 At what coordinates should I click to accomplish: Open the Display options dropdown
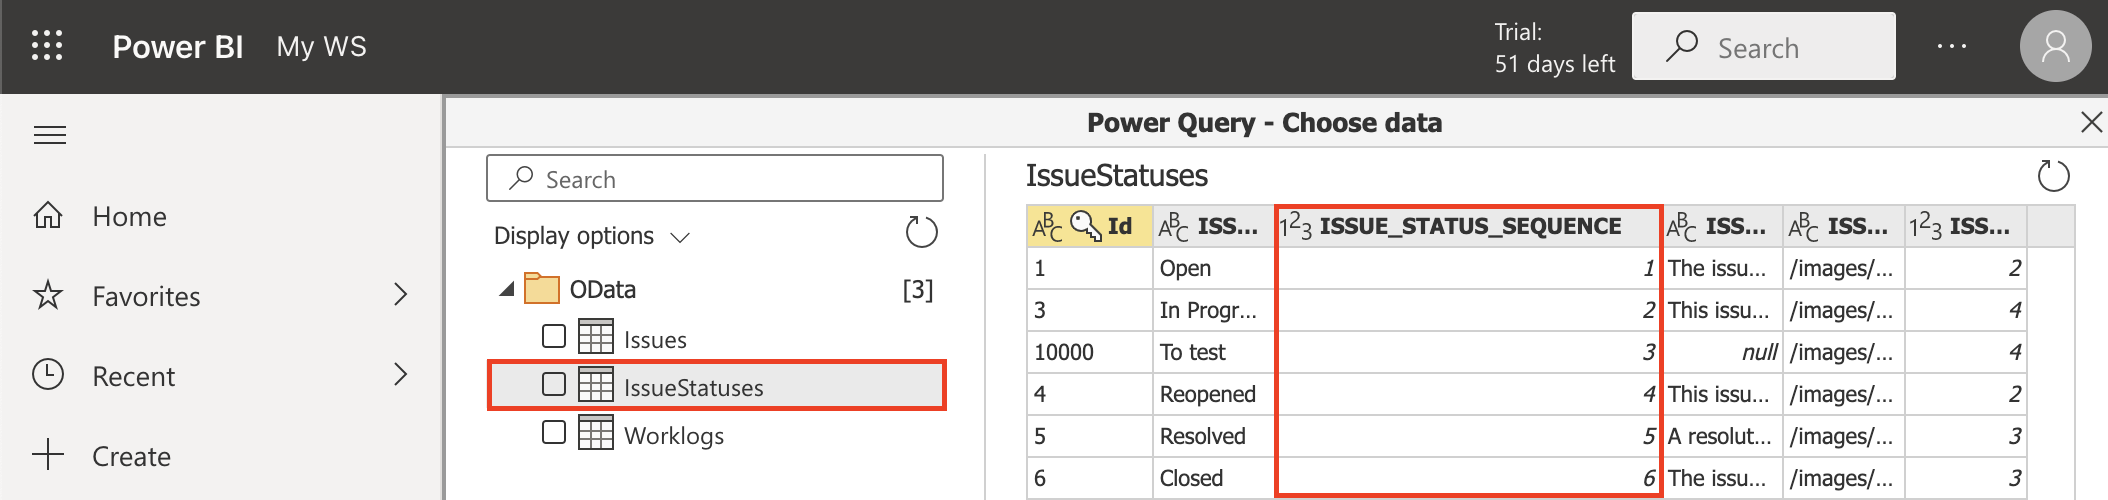tap(592, 237)
